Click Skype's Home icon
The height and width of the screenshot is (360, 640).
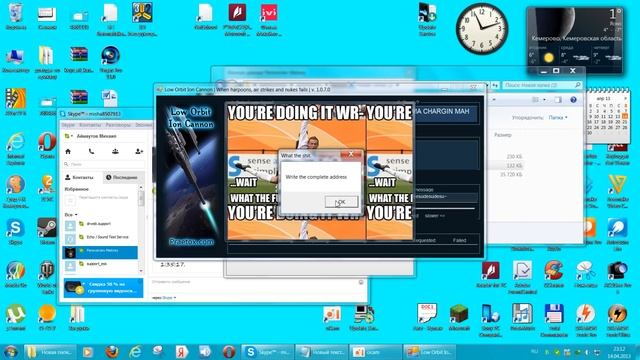[68, 151]
